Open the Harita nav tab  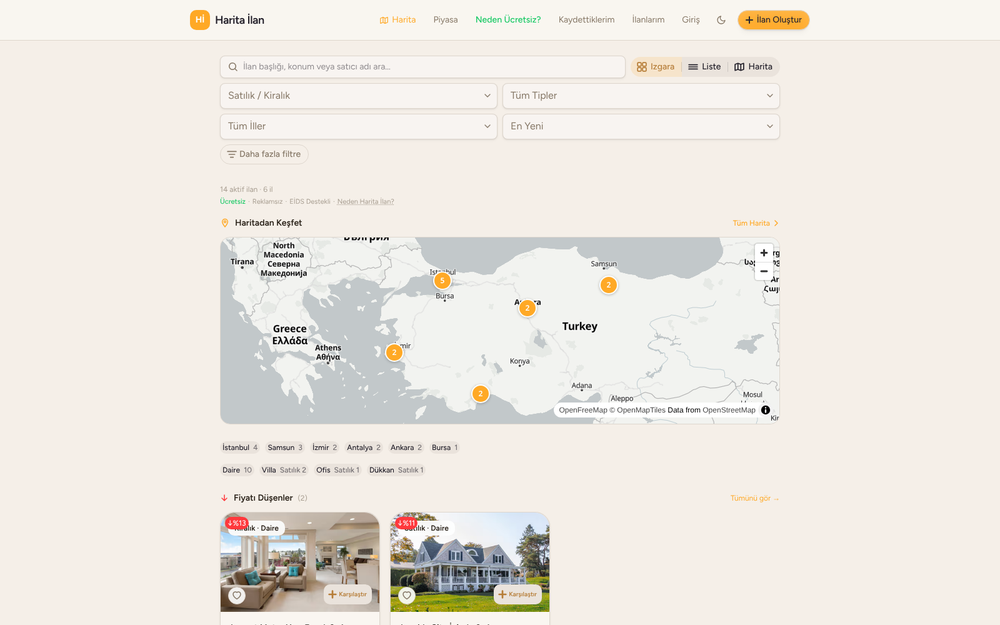point(397,20)
